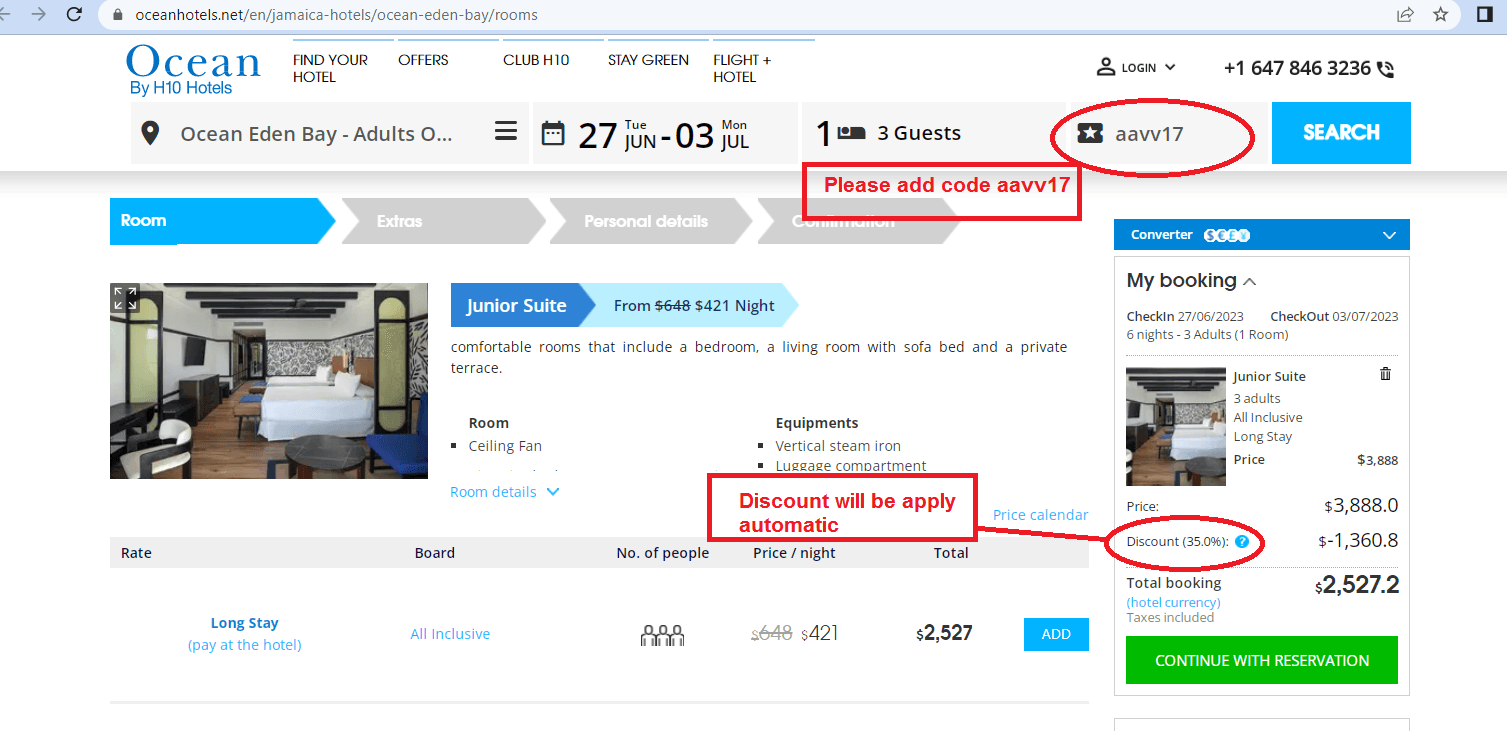Click the Discount (35.0%) label
Viewport: 1507px width, 731px height.
point(1178,541)
